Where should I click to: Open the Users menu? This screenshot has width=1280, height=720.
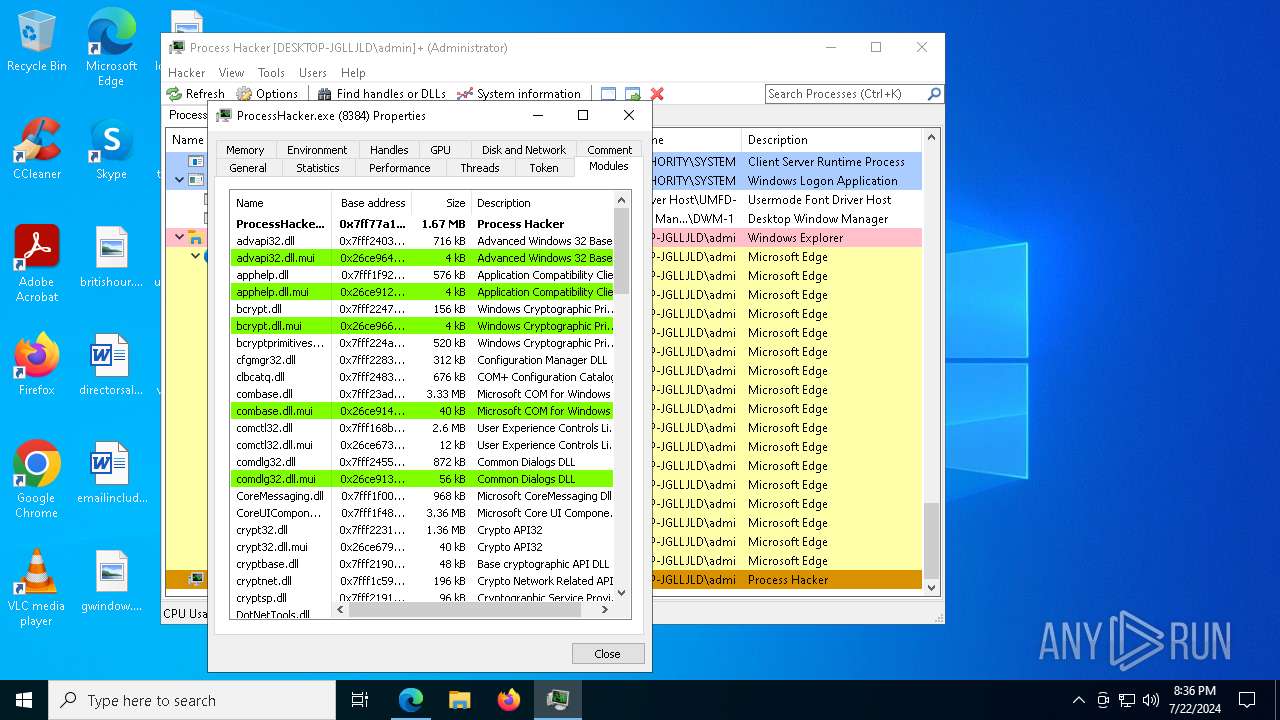[x=313, y=73]
